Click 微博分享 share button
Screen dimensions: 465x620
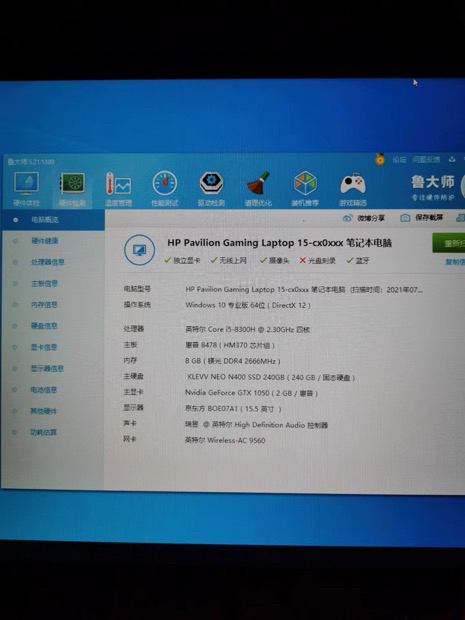click(364, 218)
